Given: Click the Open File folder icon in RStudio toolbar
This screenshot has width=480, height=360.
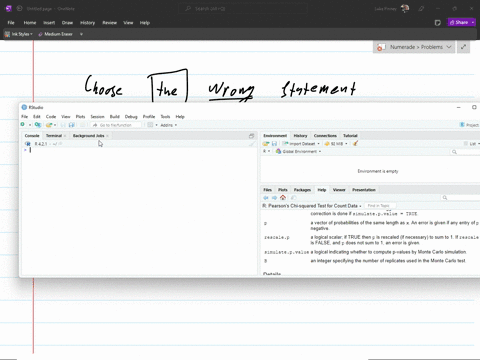Looking at the screenshot, I should point(49,125).
